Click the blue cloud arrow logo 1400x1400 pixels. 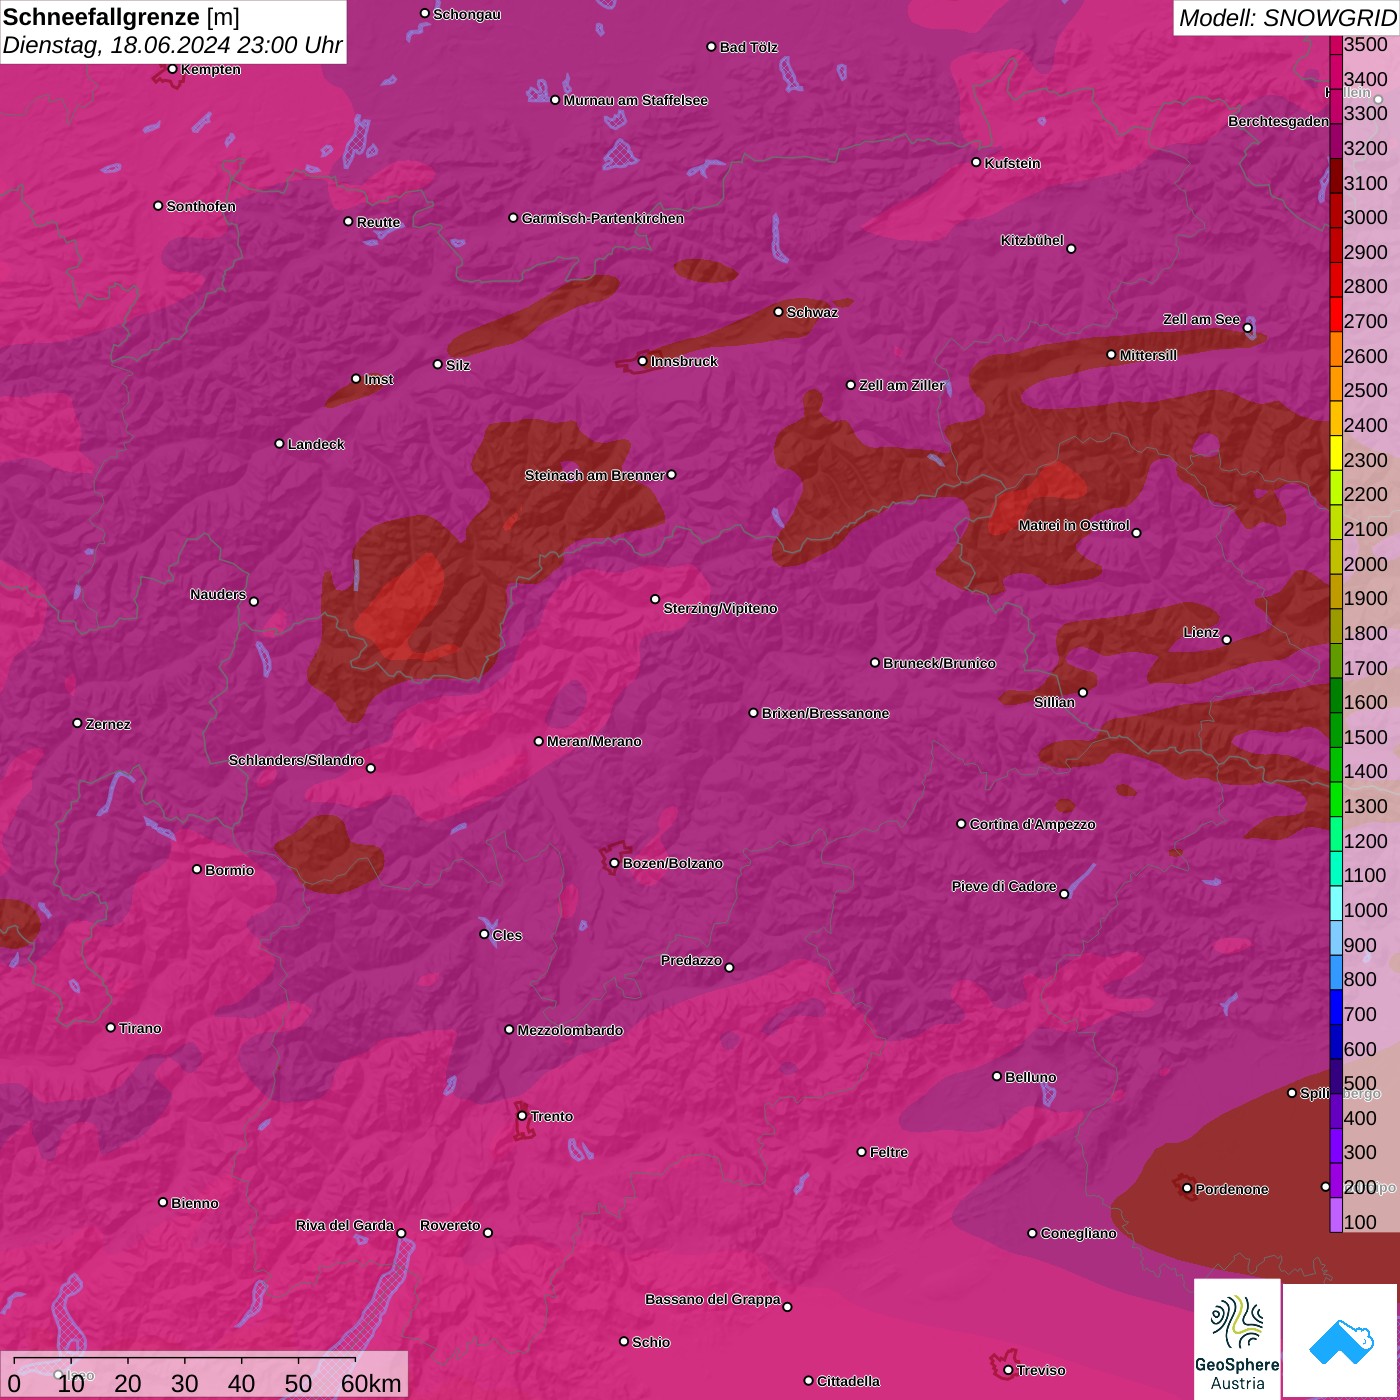pos(1341,1341)
